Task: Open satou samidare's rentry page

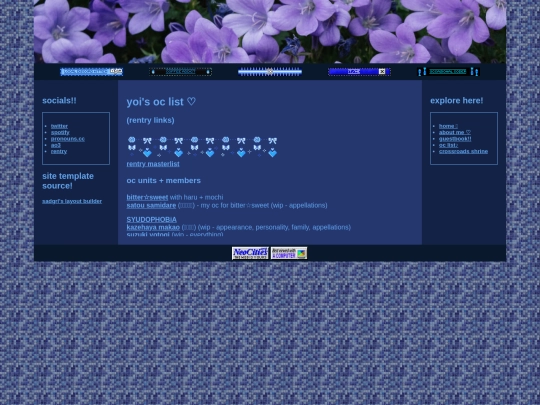Action: pos(151,205)
